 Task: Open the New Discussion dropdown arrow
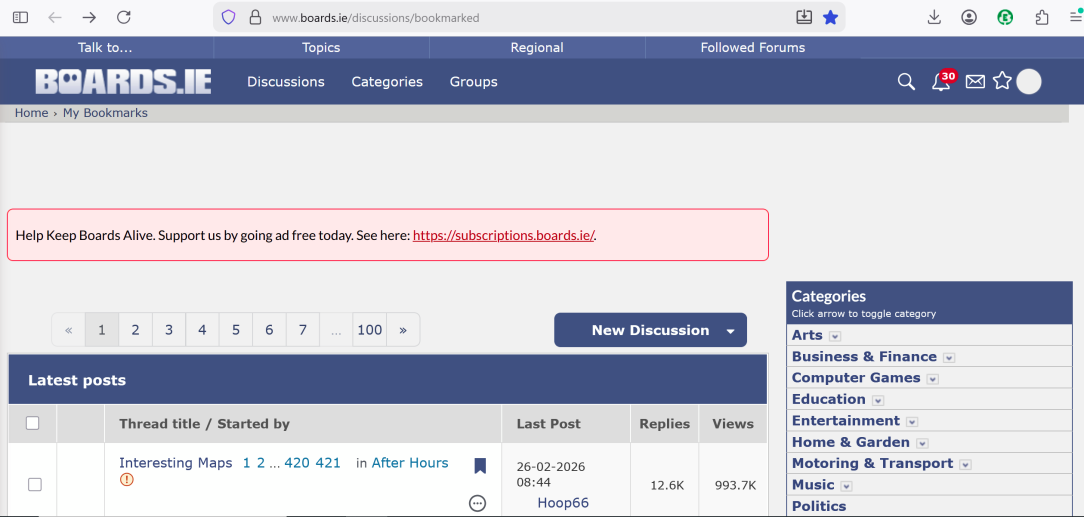coord(730,331)
